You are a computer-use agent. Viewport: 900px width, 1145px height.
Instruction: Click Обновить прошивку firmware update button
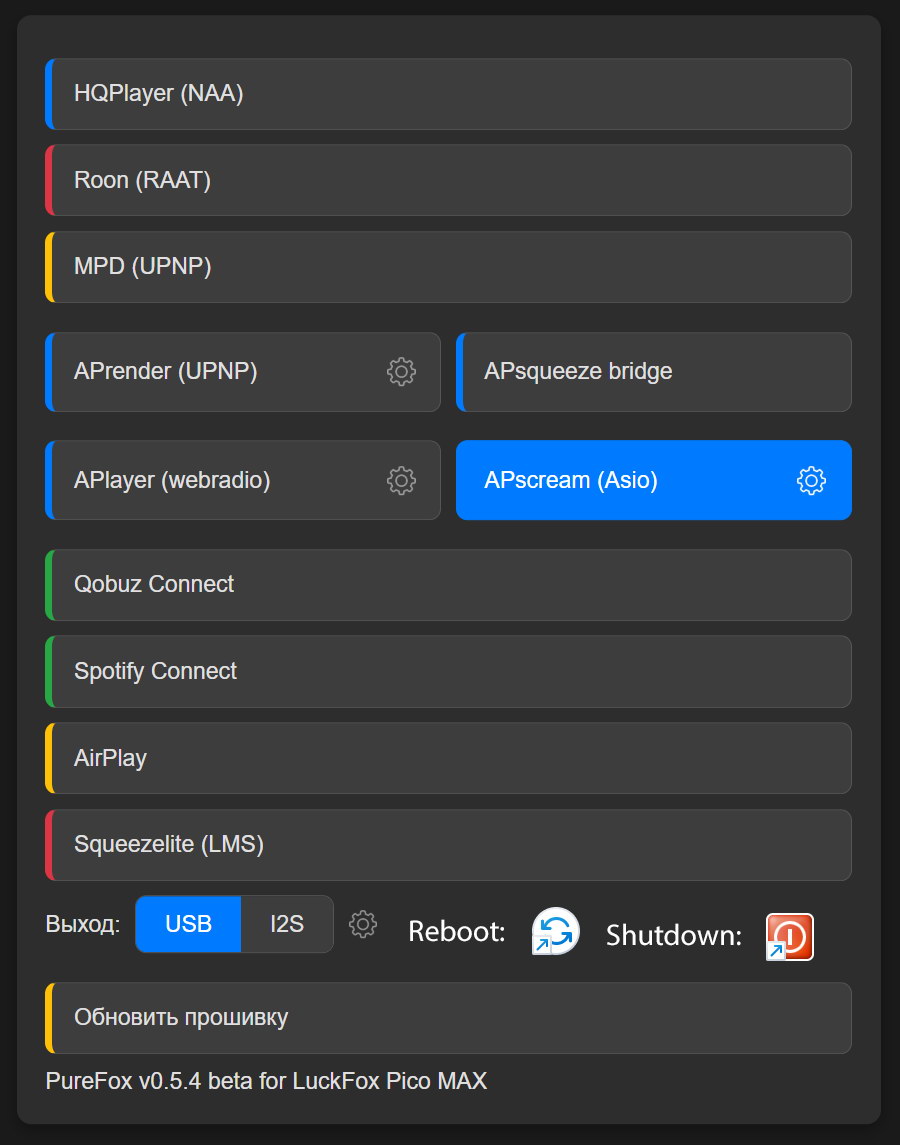click(448, 1018)
